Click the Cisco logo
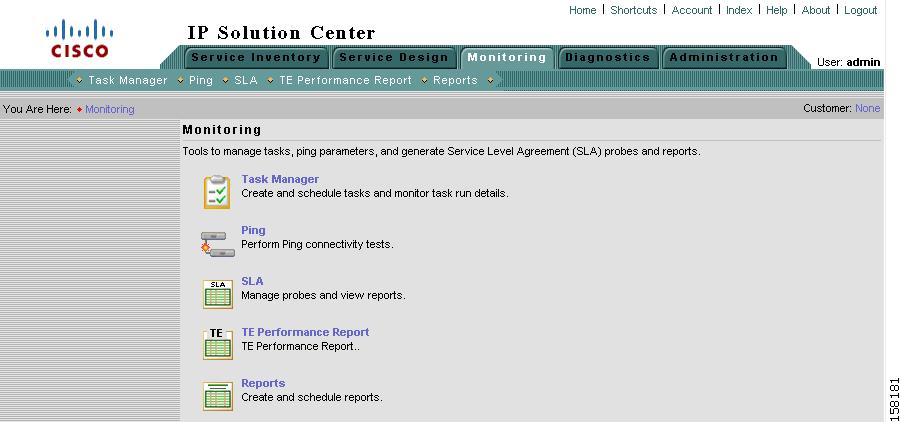This screenshot has height=422, width=901. 79,39
